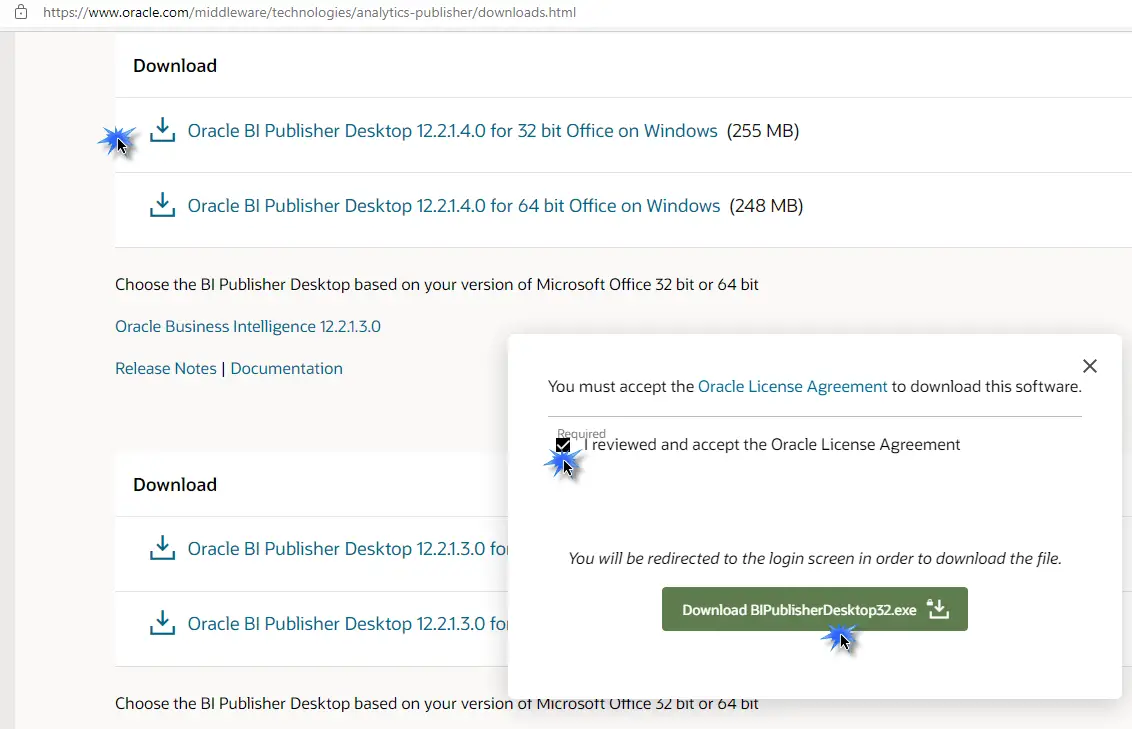The height and width of the screenshot is (729, 1132).
Task: Click download icon for 12.2.1.4.0 32 bit
Action: coord(162,130)
